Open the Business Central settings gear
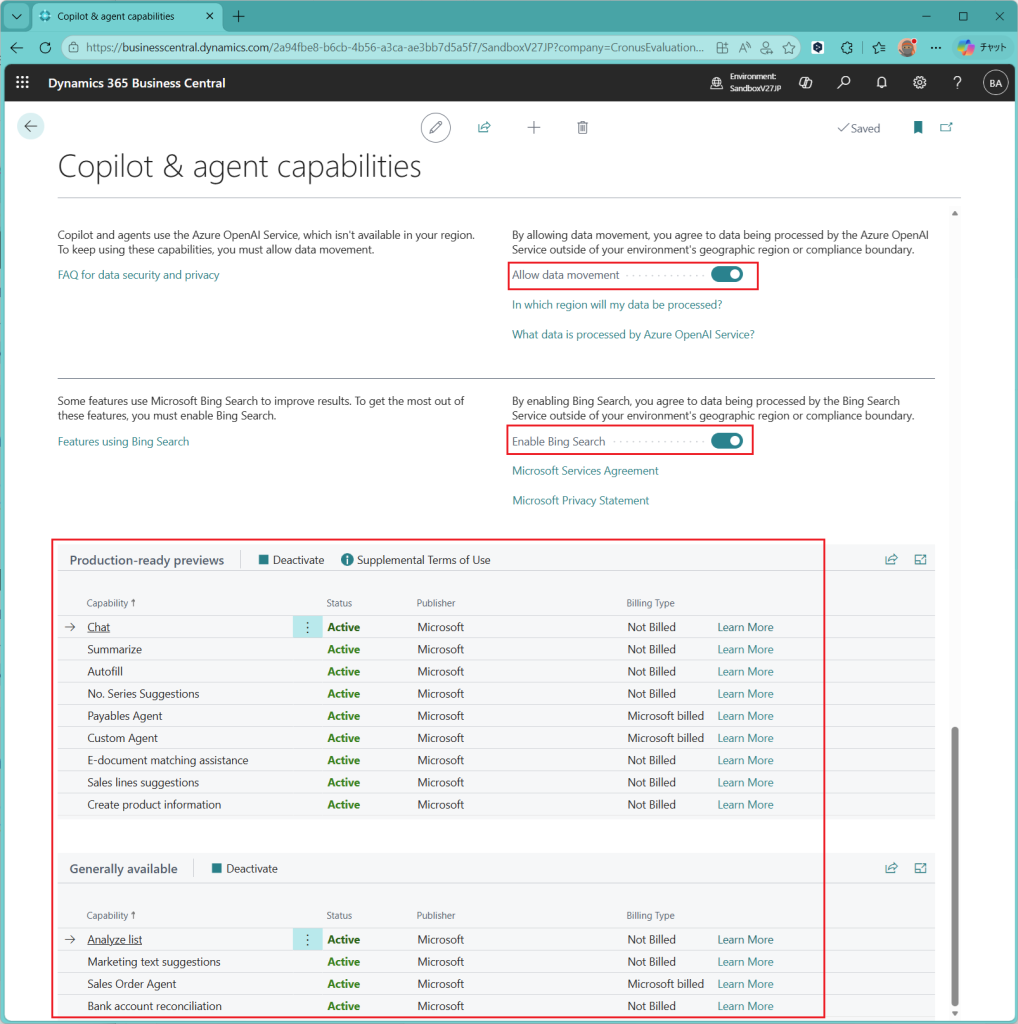Viewport: 1018px width, 1024px height. (919, 83)
